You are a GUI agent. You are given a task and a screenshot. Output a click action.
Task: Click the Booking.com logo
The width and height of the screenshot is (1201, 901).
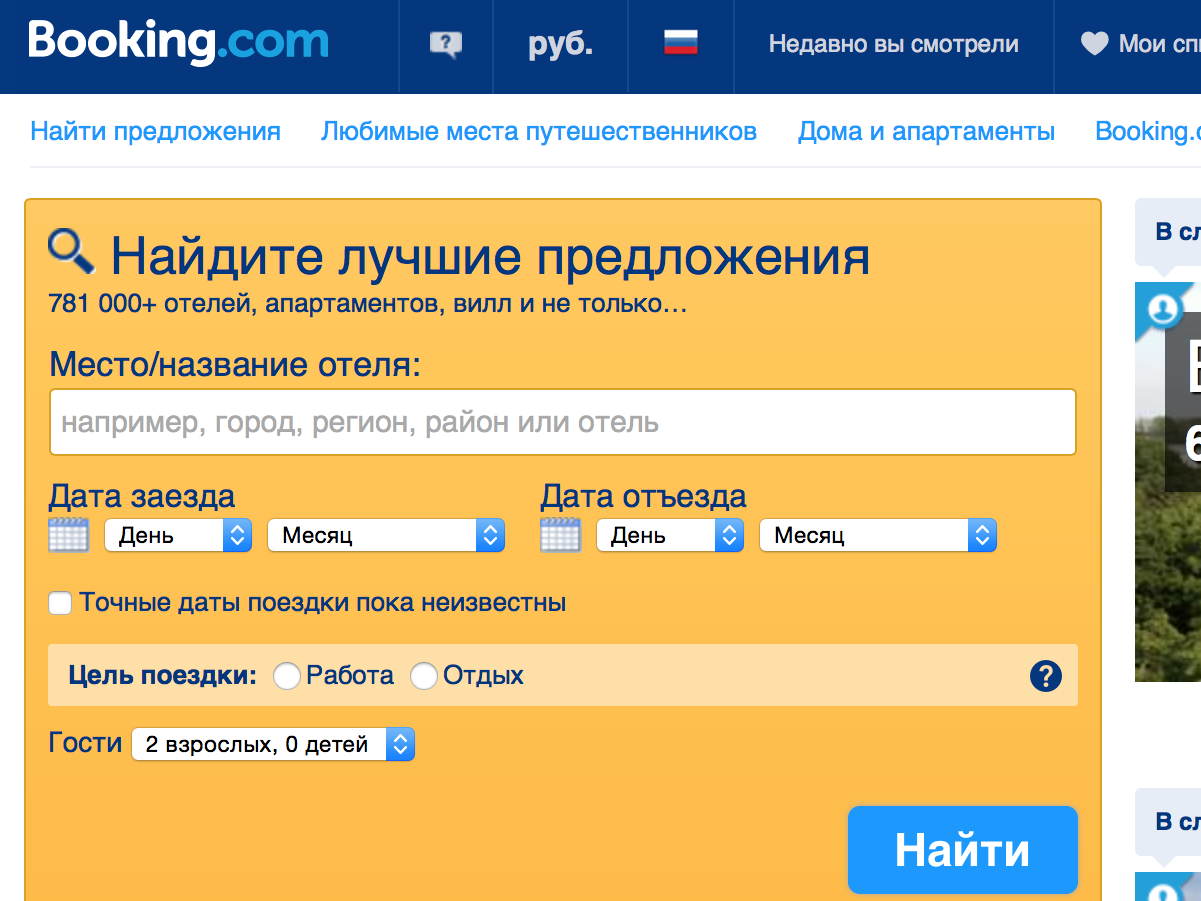[178, 43]
